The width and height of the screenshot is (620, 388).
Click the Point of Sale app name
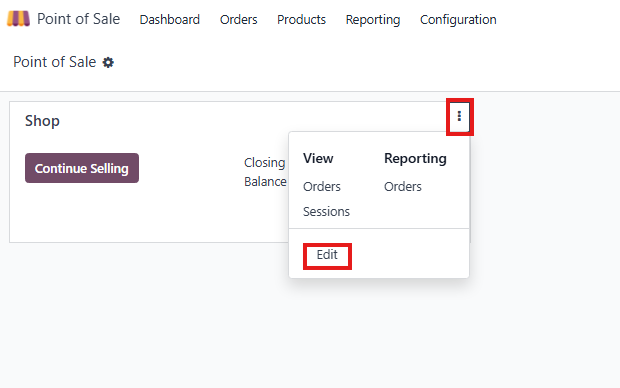click(78, 19)
